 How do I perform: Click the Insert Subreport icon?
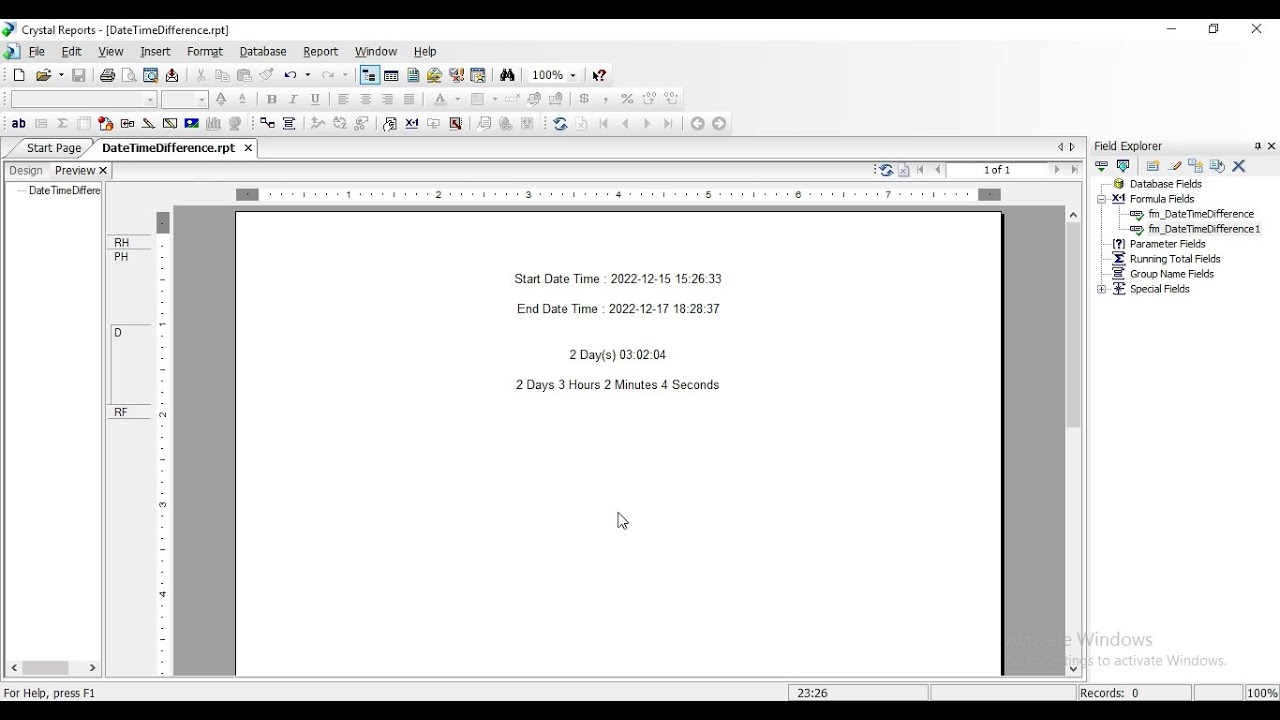[127, 124]
